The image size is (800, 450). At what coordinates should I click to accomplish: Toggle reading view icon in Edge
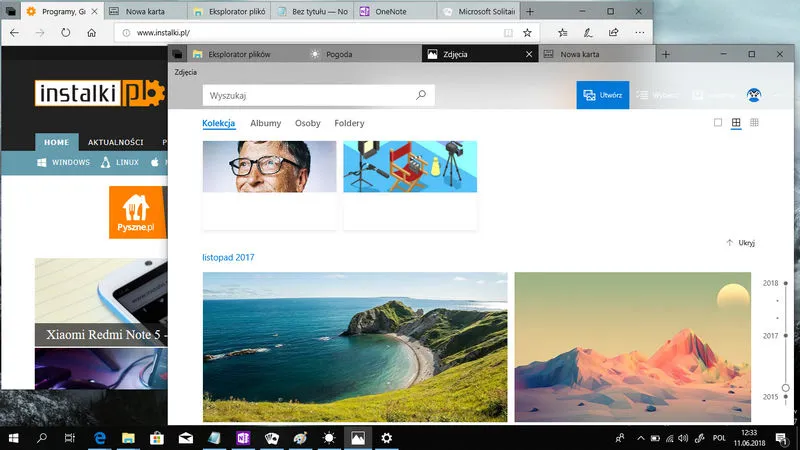(508, 33)
